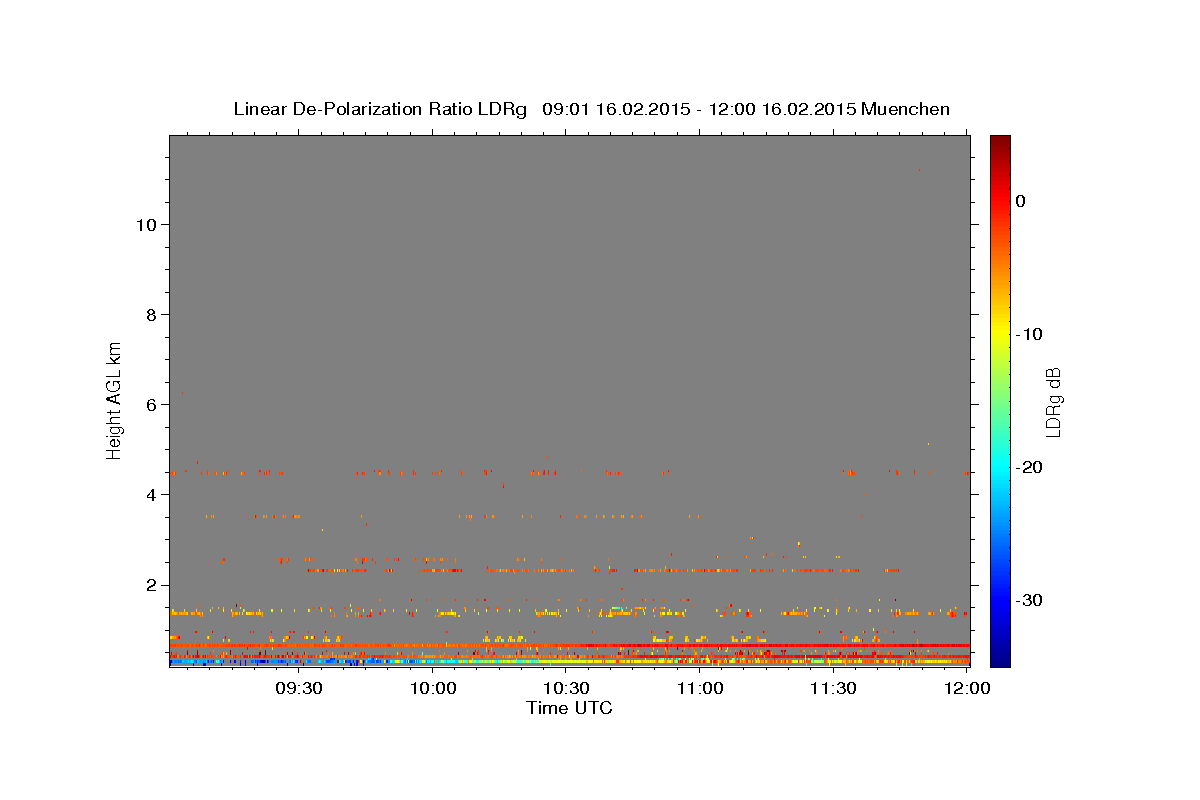1200x800 pixels.
Task: Click the colorbar value -30
Action: tap(1031, 600)
